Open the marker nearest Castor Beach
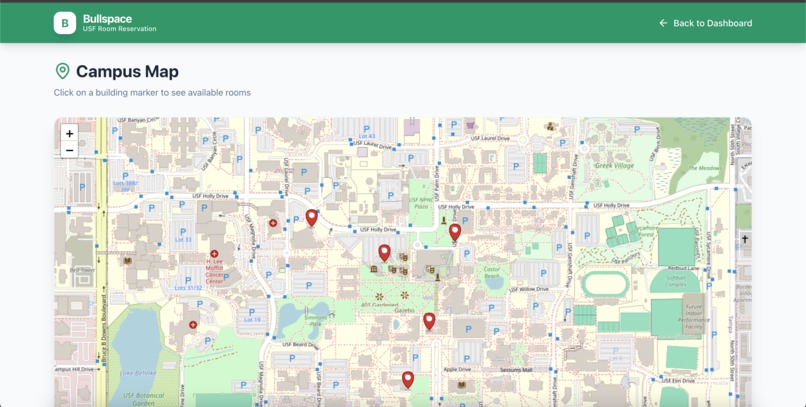Image resolution: width=806 pixels, height=407 pixels. tap(455, 232)
